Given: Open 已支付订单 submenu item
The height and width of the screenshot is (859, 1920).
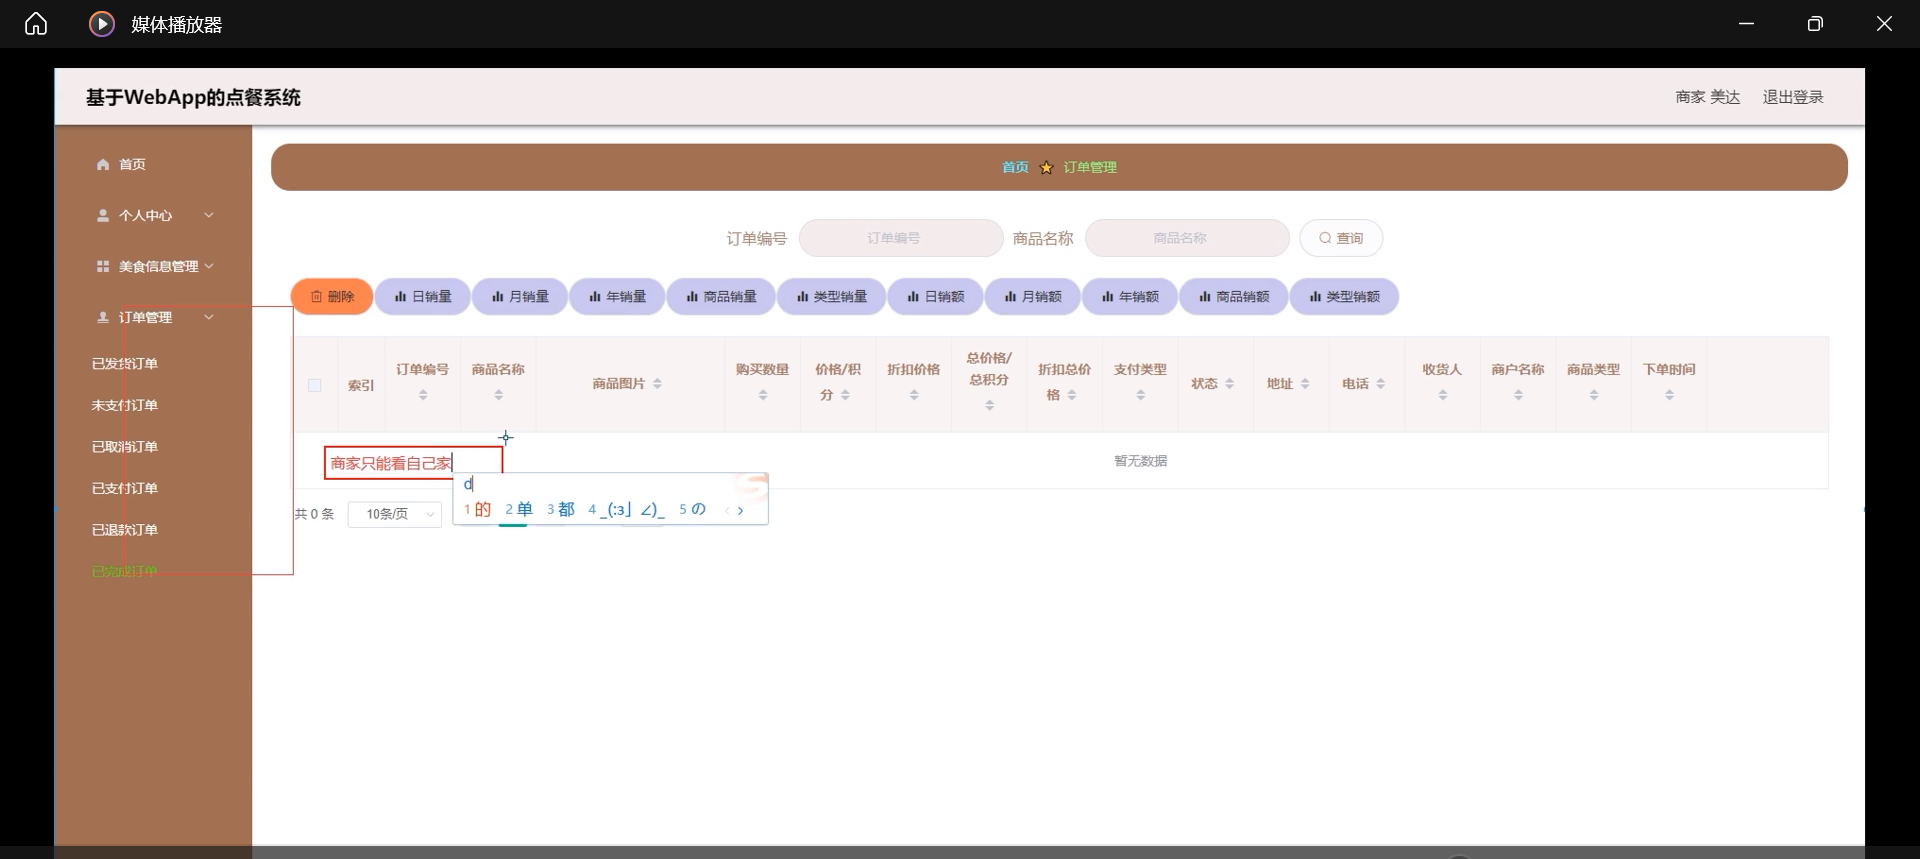Looking at the screenshot, I should [x=124, y=488].
